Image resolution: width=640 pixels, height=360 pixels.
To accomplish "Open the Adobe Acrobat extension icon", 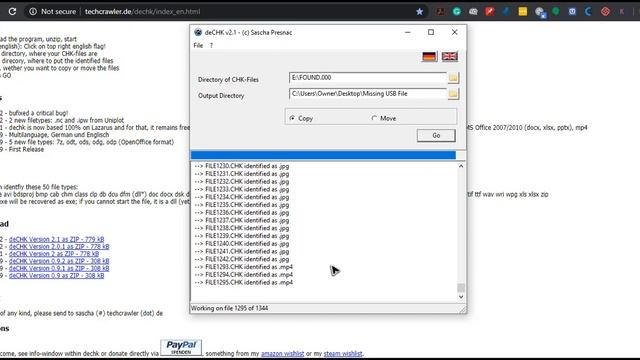I will pos(440,11).
